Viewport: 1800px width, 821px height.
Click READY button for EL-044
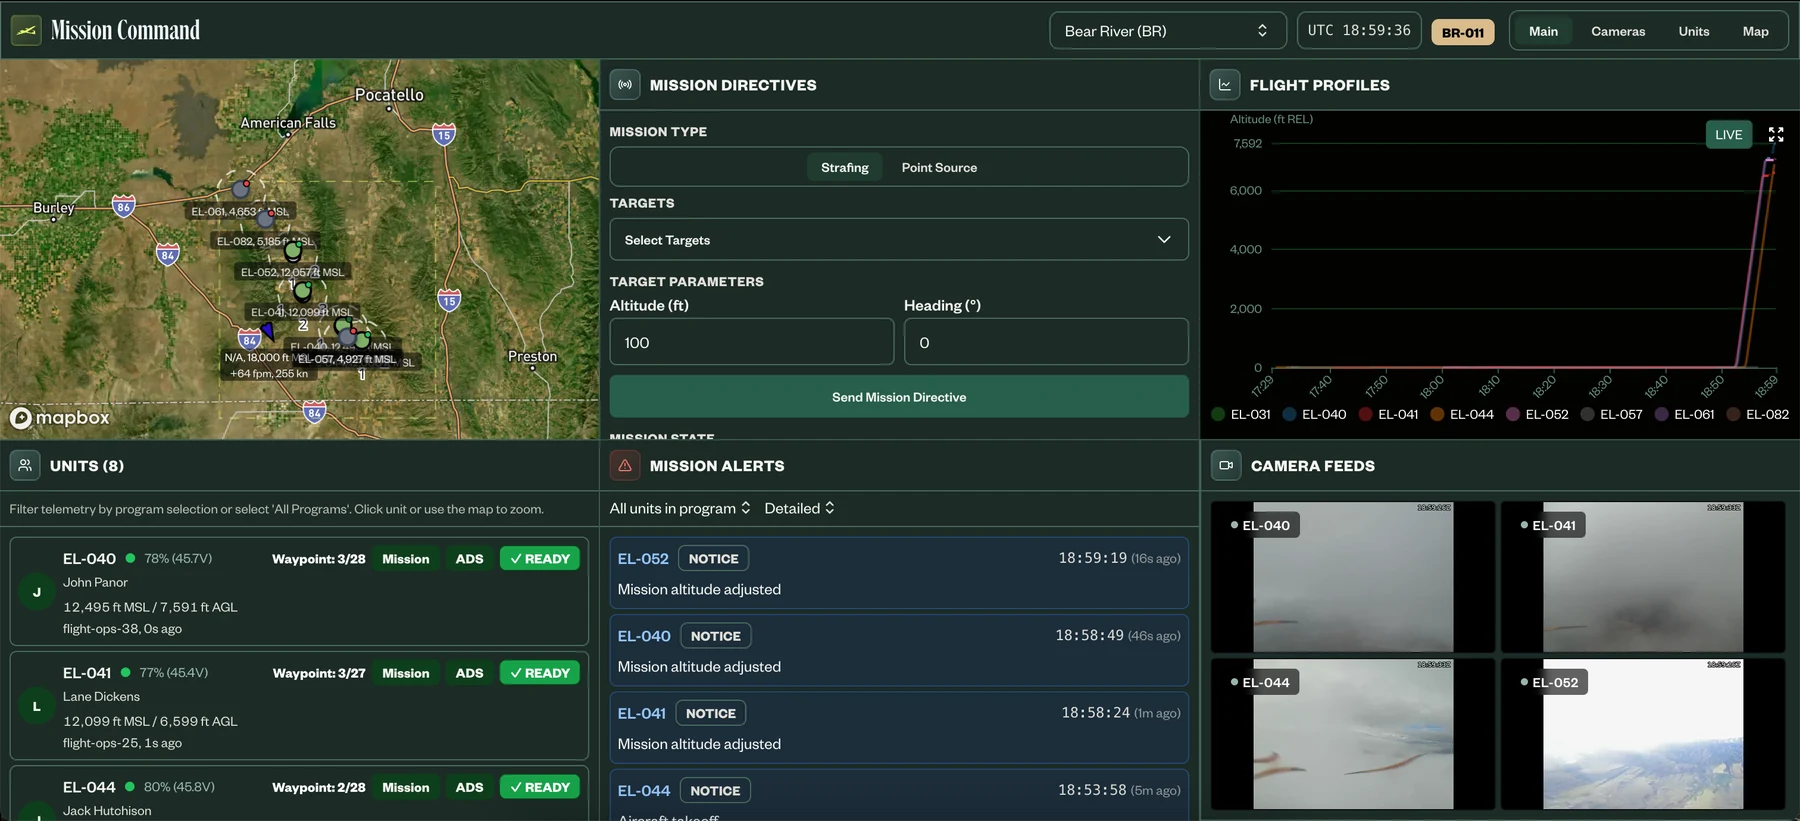coord(540,787)
